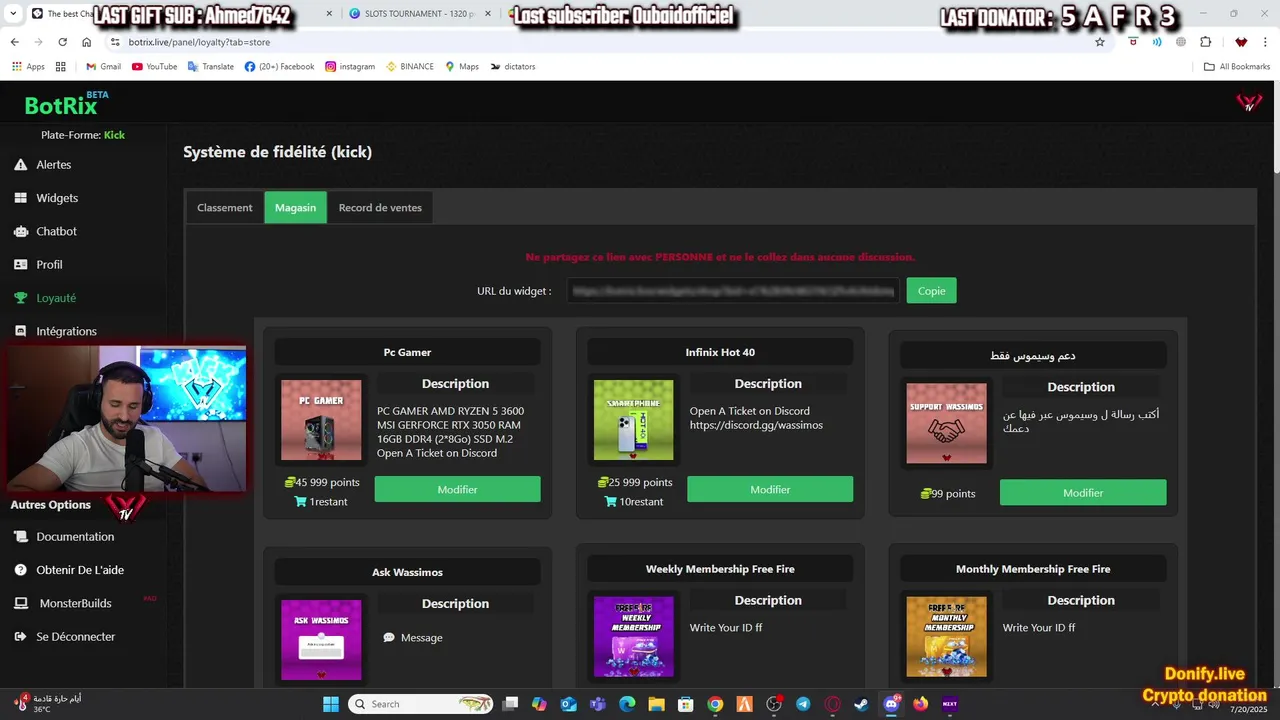This screenshot has height=720, width=1280.
Task: Click the browser reload button
Action: pos(62,42)
